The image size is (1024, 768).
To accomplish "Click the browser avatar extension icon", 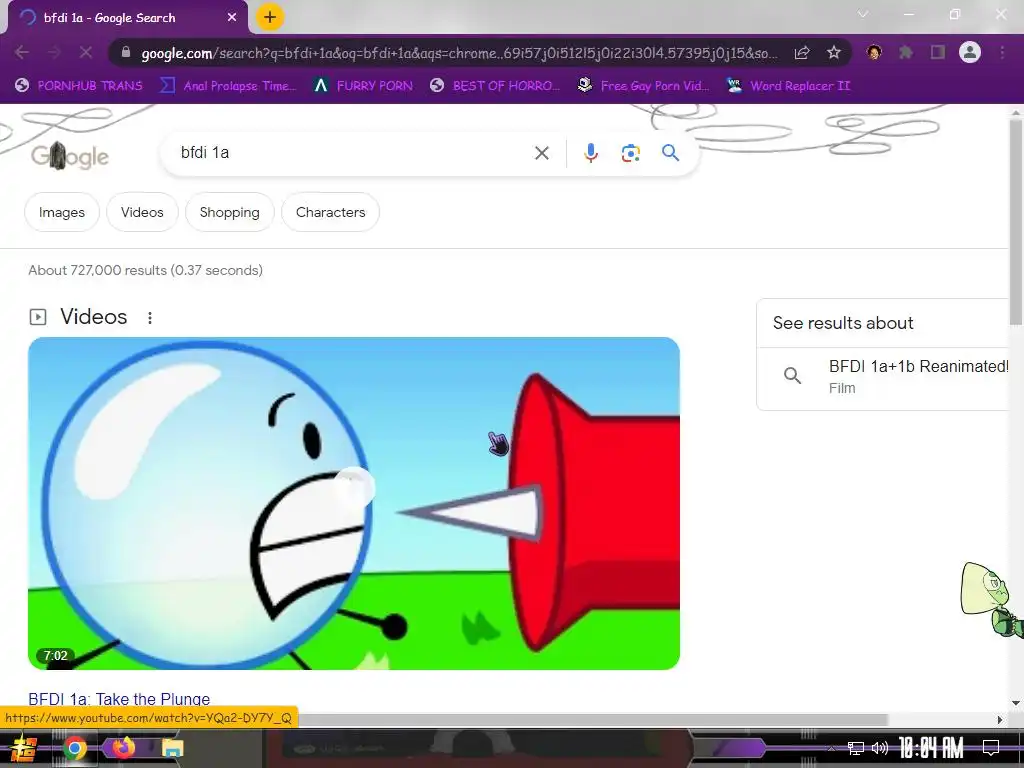I will [874, 52].
